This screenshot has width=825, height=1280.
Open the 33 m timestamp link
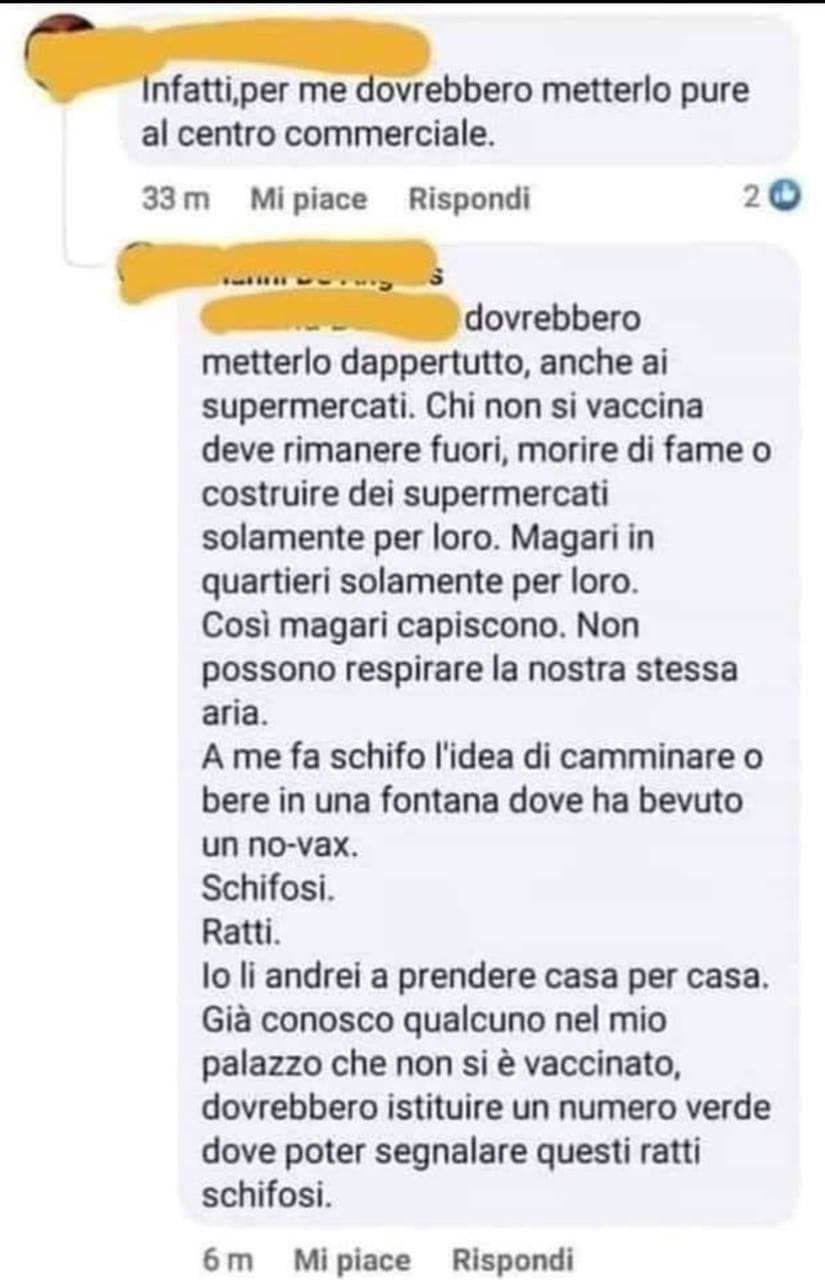177,199
